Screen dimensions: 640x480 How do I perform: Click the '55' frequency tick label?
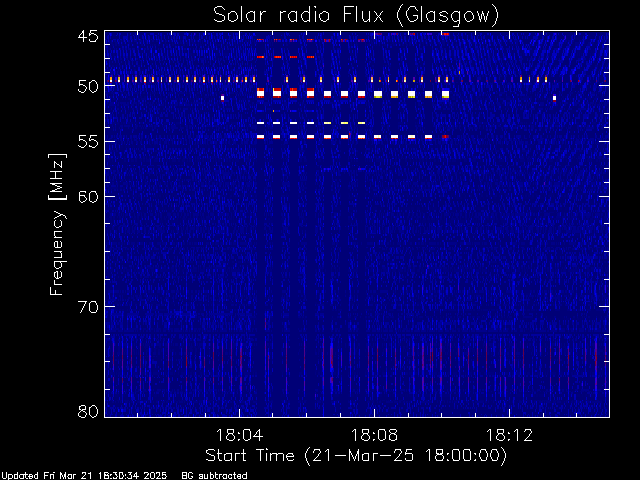88,142
